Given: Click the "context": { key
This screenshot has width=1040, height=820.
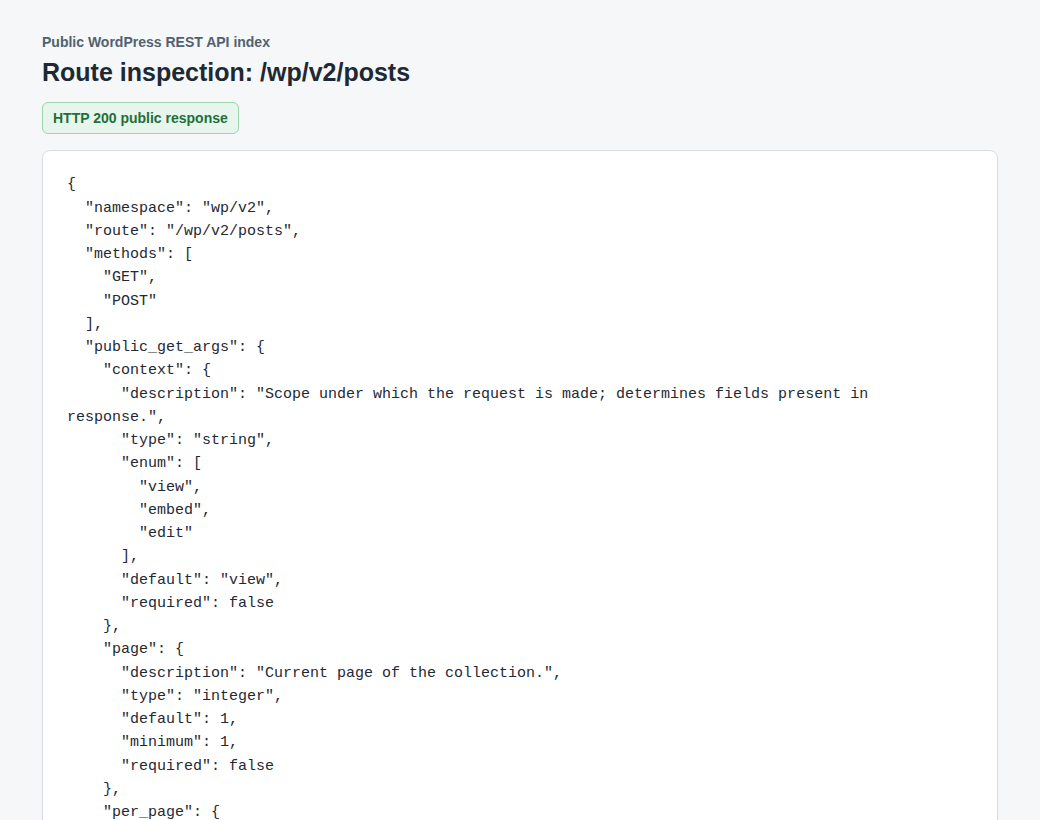Looking at the screenshot, I should 157,370.
